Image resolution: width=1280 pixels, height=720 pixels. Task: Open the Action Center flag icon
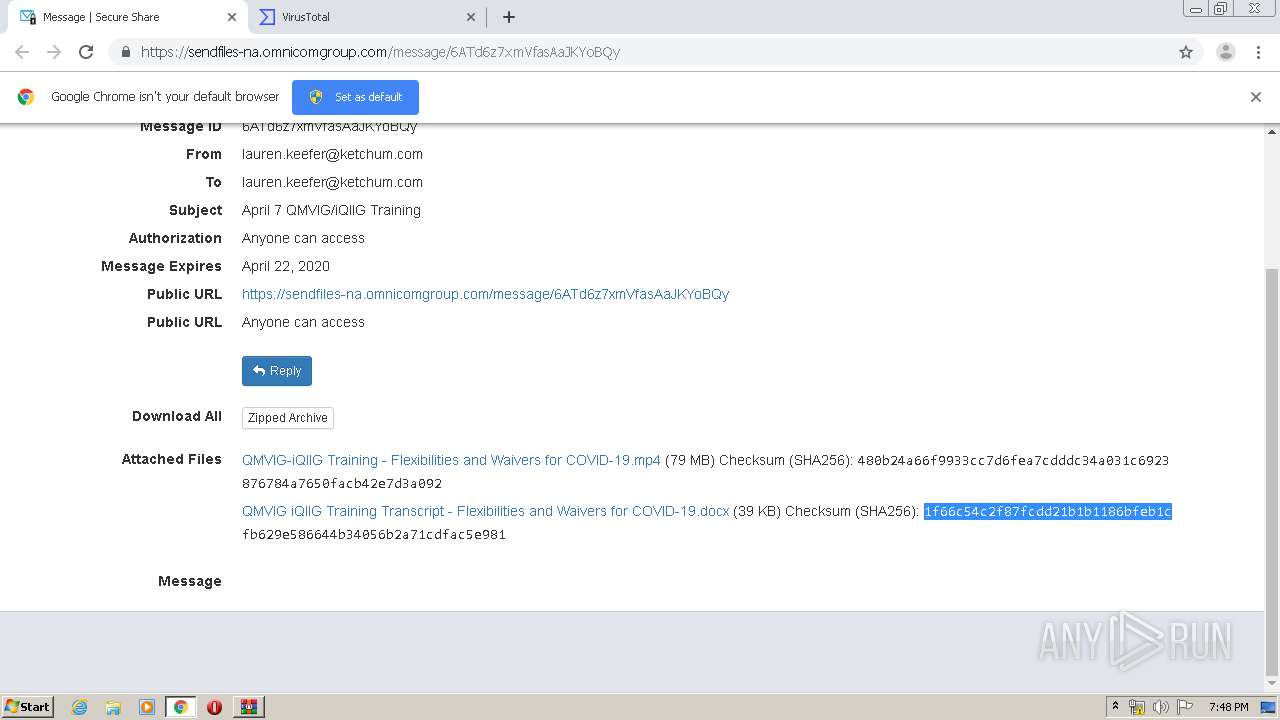tap(1186, 707)
